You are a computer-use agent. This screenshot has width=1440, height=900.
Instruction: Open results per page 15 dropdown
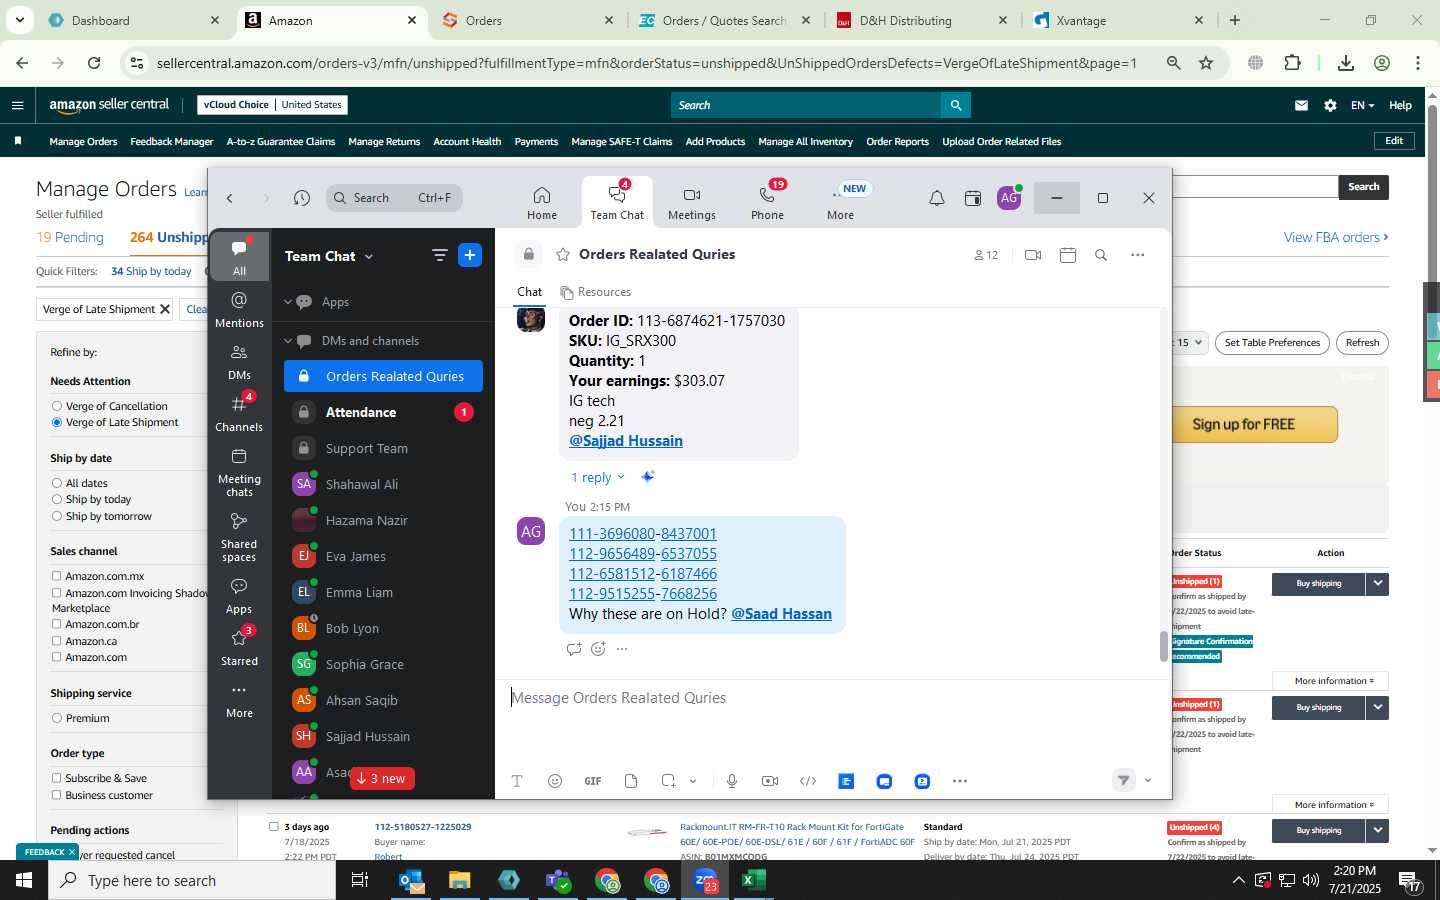1190,343
